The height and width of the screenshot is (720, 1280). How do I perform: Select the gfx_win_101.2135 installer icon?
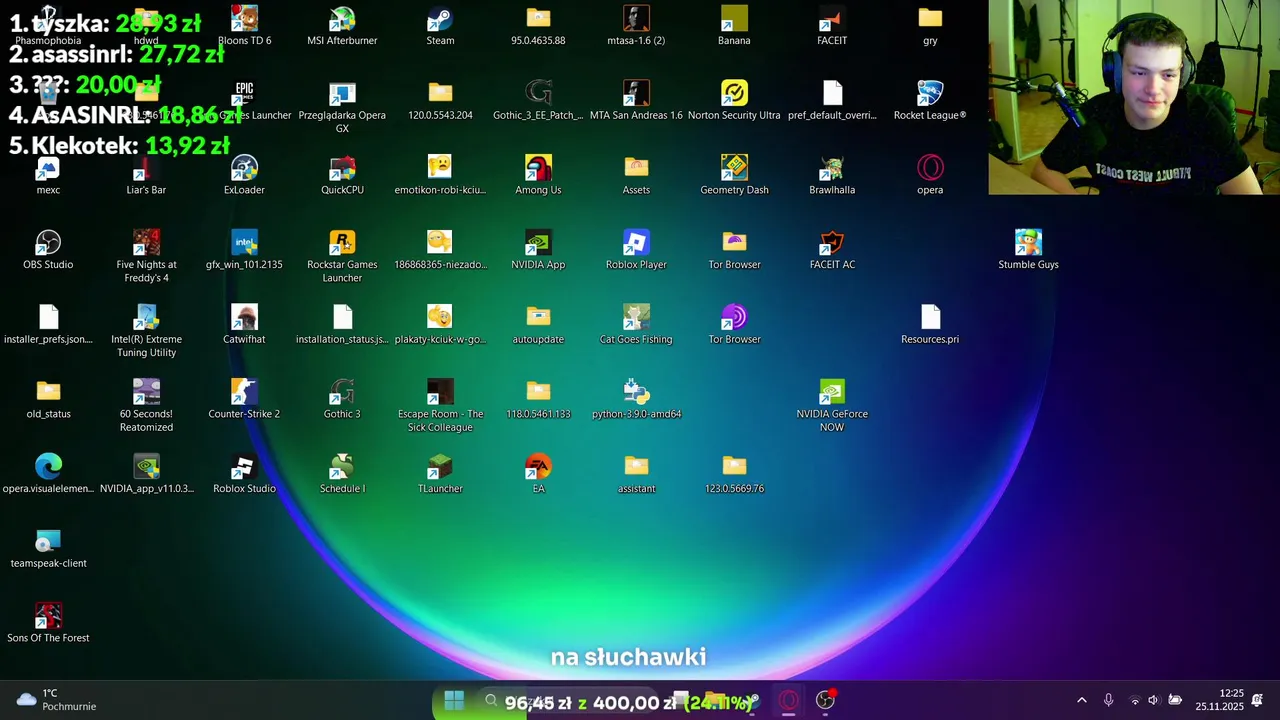[244, 250]
